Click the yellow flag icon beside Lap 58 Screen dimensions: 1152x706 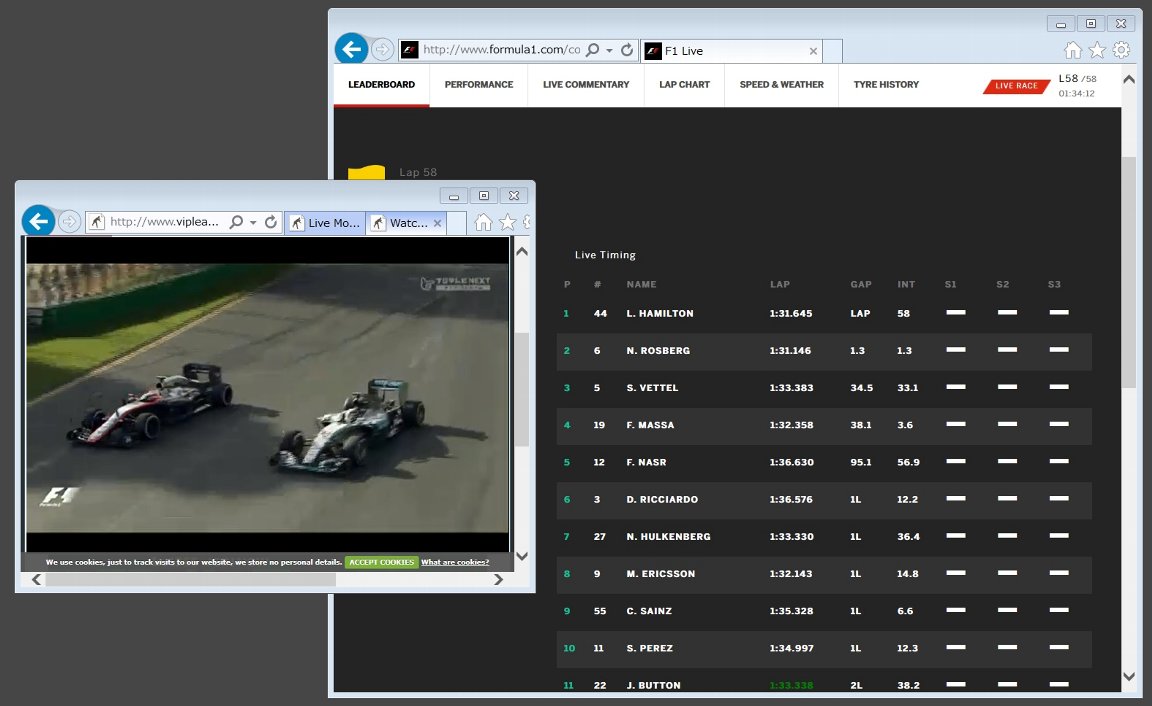coord(366,173)
